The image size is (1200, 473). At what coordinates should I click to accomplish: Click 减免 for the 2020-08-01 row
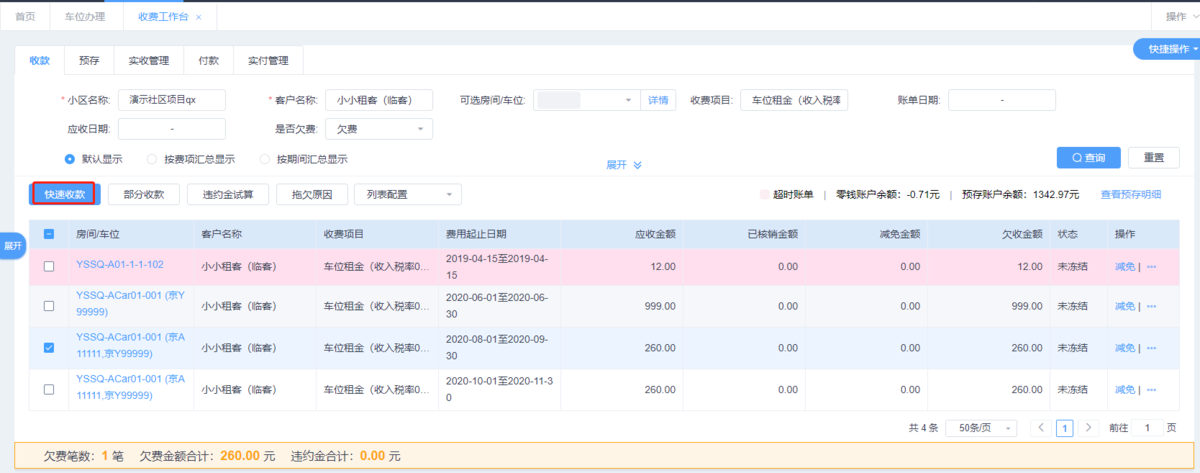coord(1125,348)
